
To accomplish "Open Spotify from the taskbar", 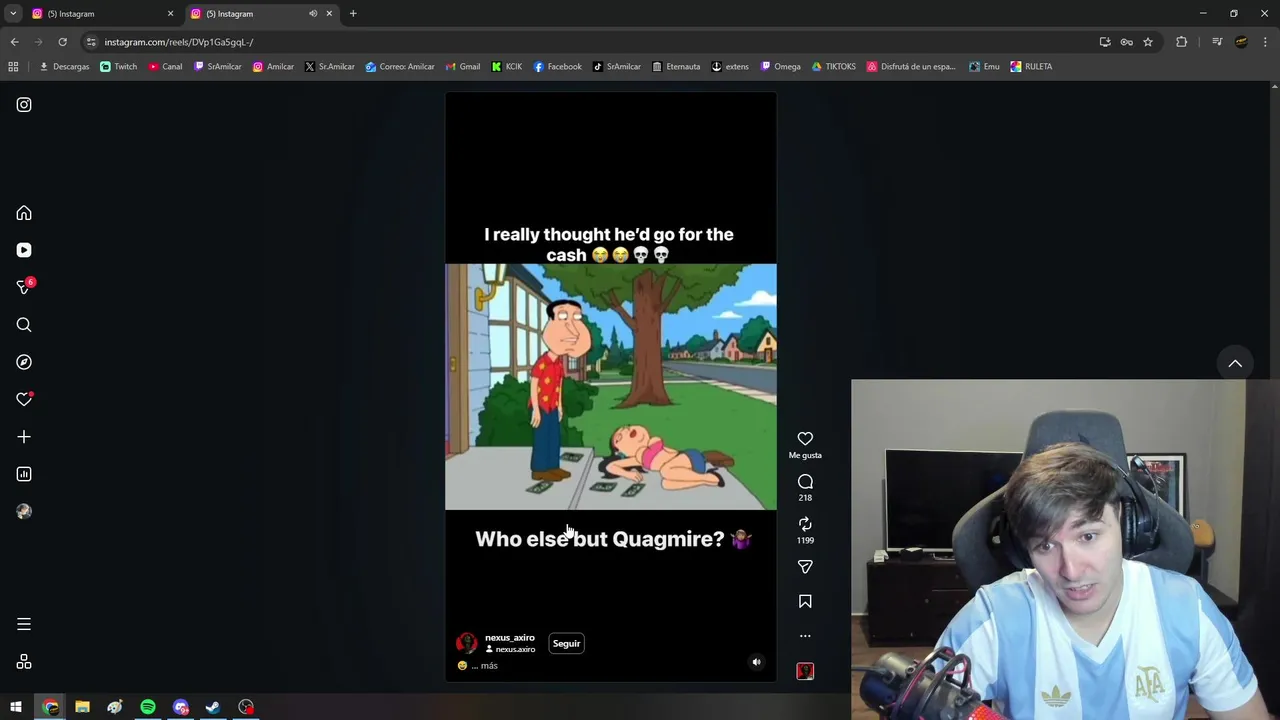I will 148,708.
